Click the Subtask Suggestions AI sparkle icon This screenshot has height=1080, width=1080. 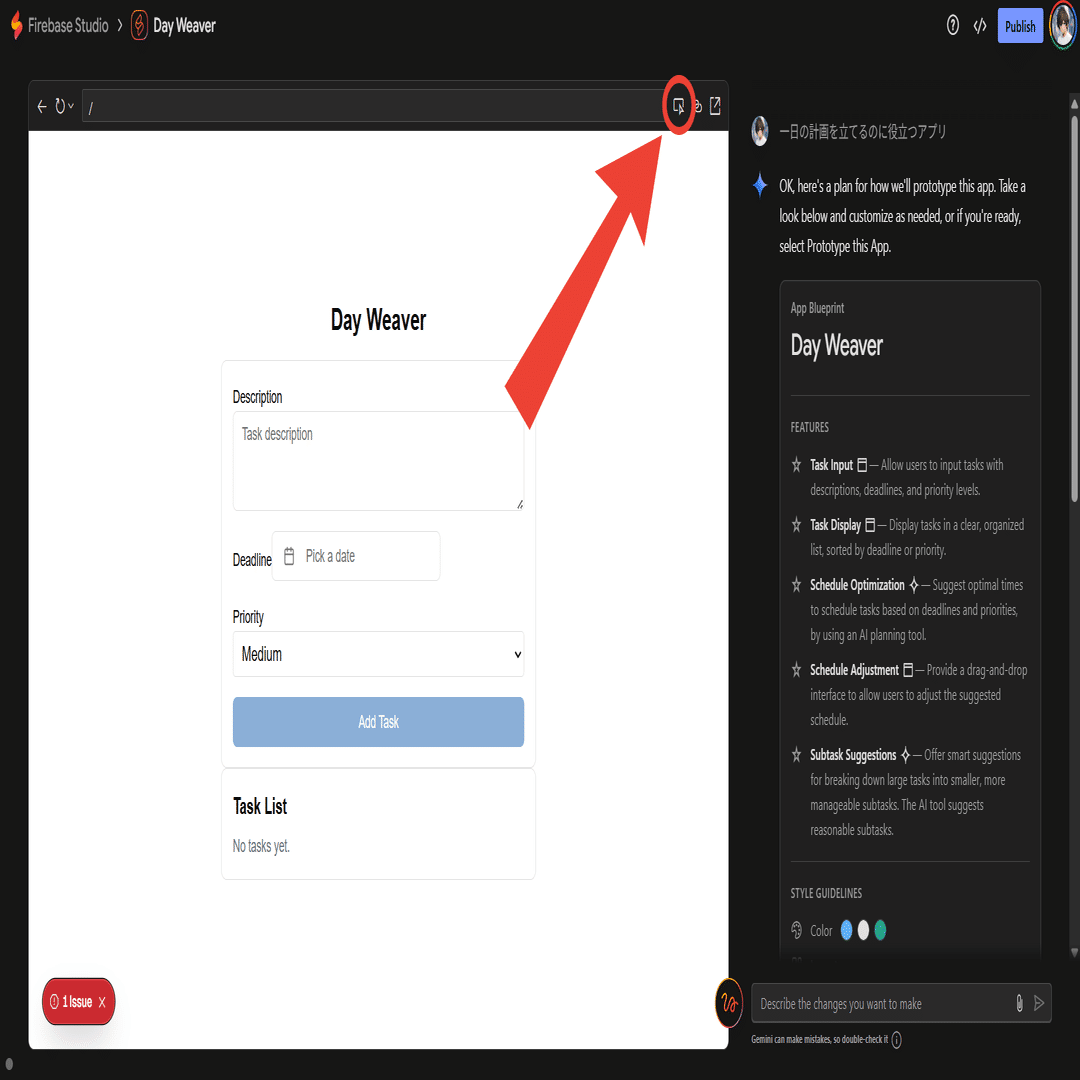click(x=905, y=755)
